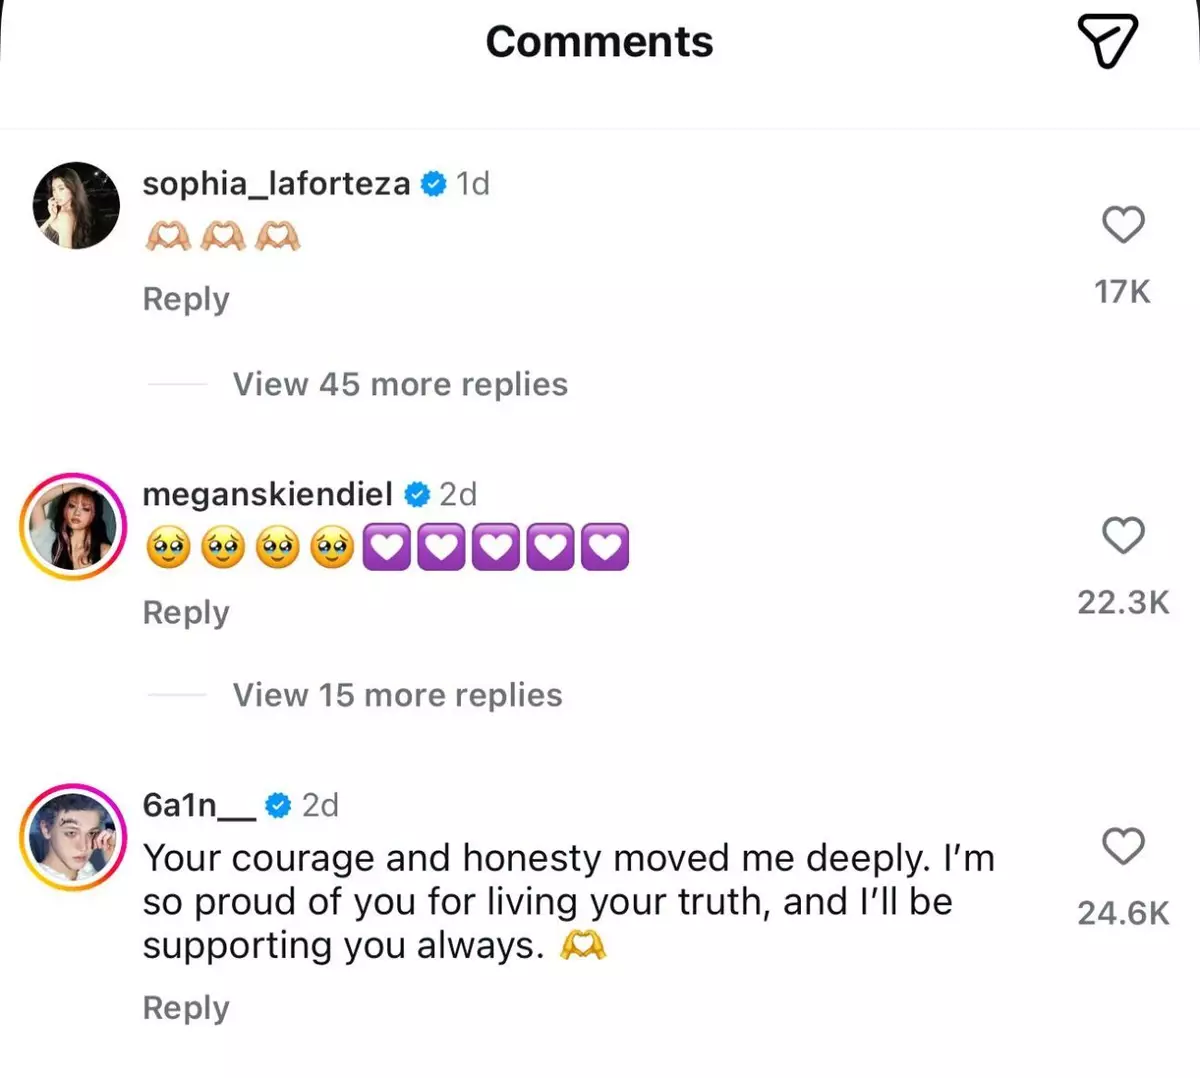1200x1078 pixels.
Task: View the 17K likes count
Action: 1122,292
